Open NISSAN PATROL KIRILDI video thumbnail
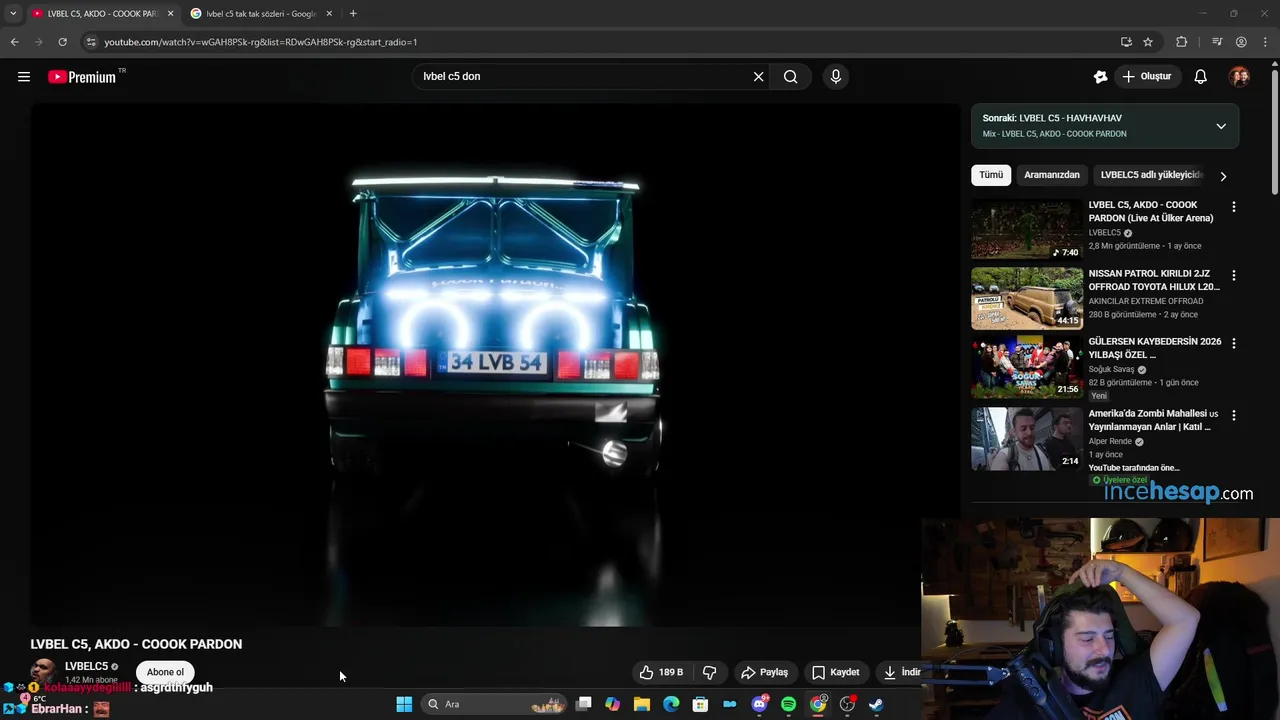Image resolution: width=1280 pixels, height=720 pixels. [1027, 298]
